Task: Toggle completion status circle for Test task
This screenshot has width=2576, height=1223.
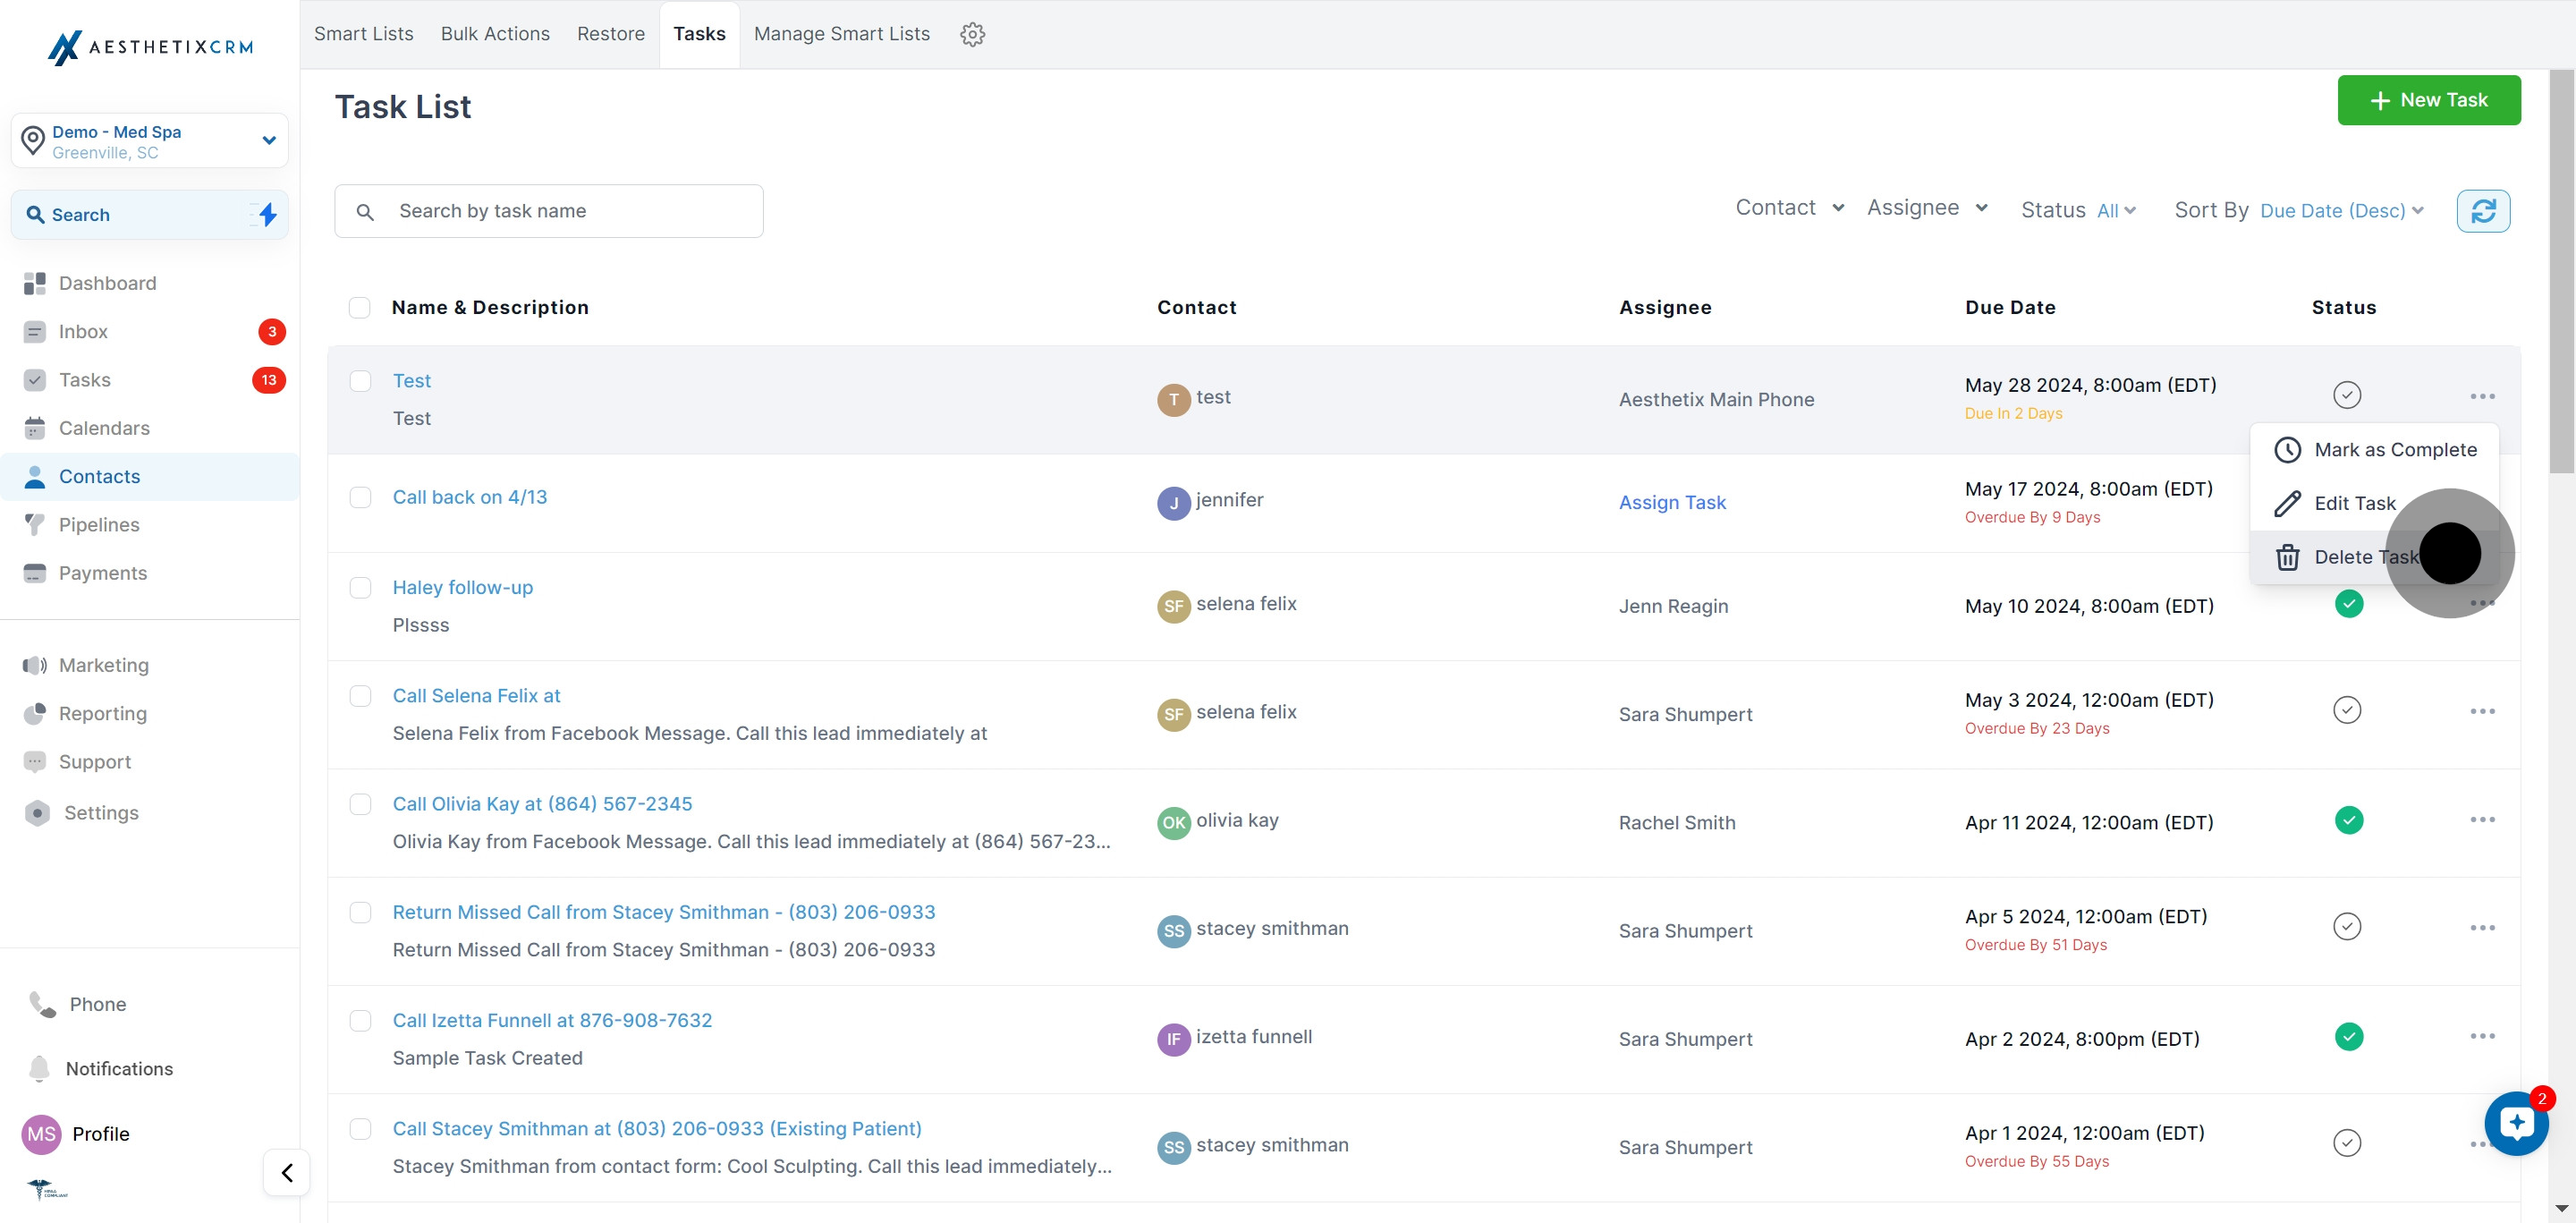Action: coord(2347,394)
